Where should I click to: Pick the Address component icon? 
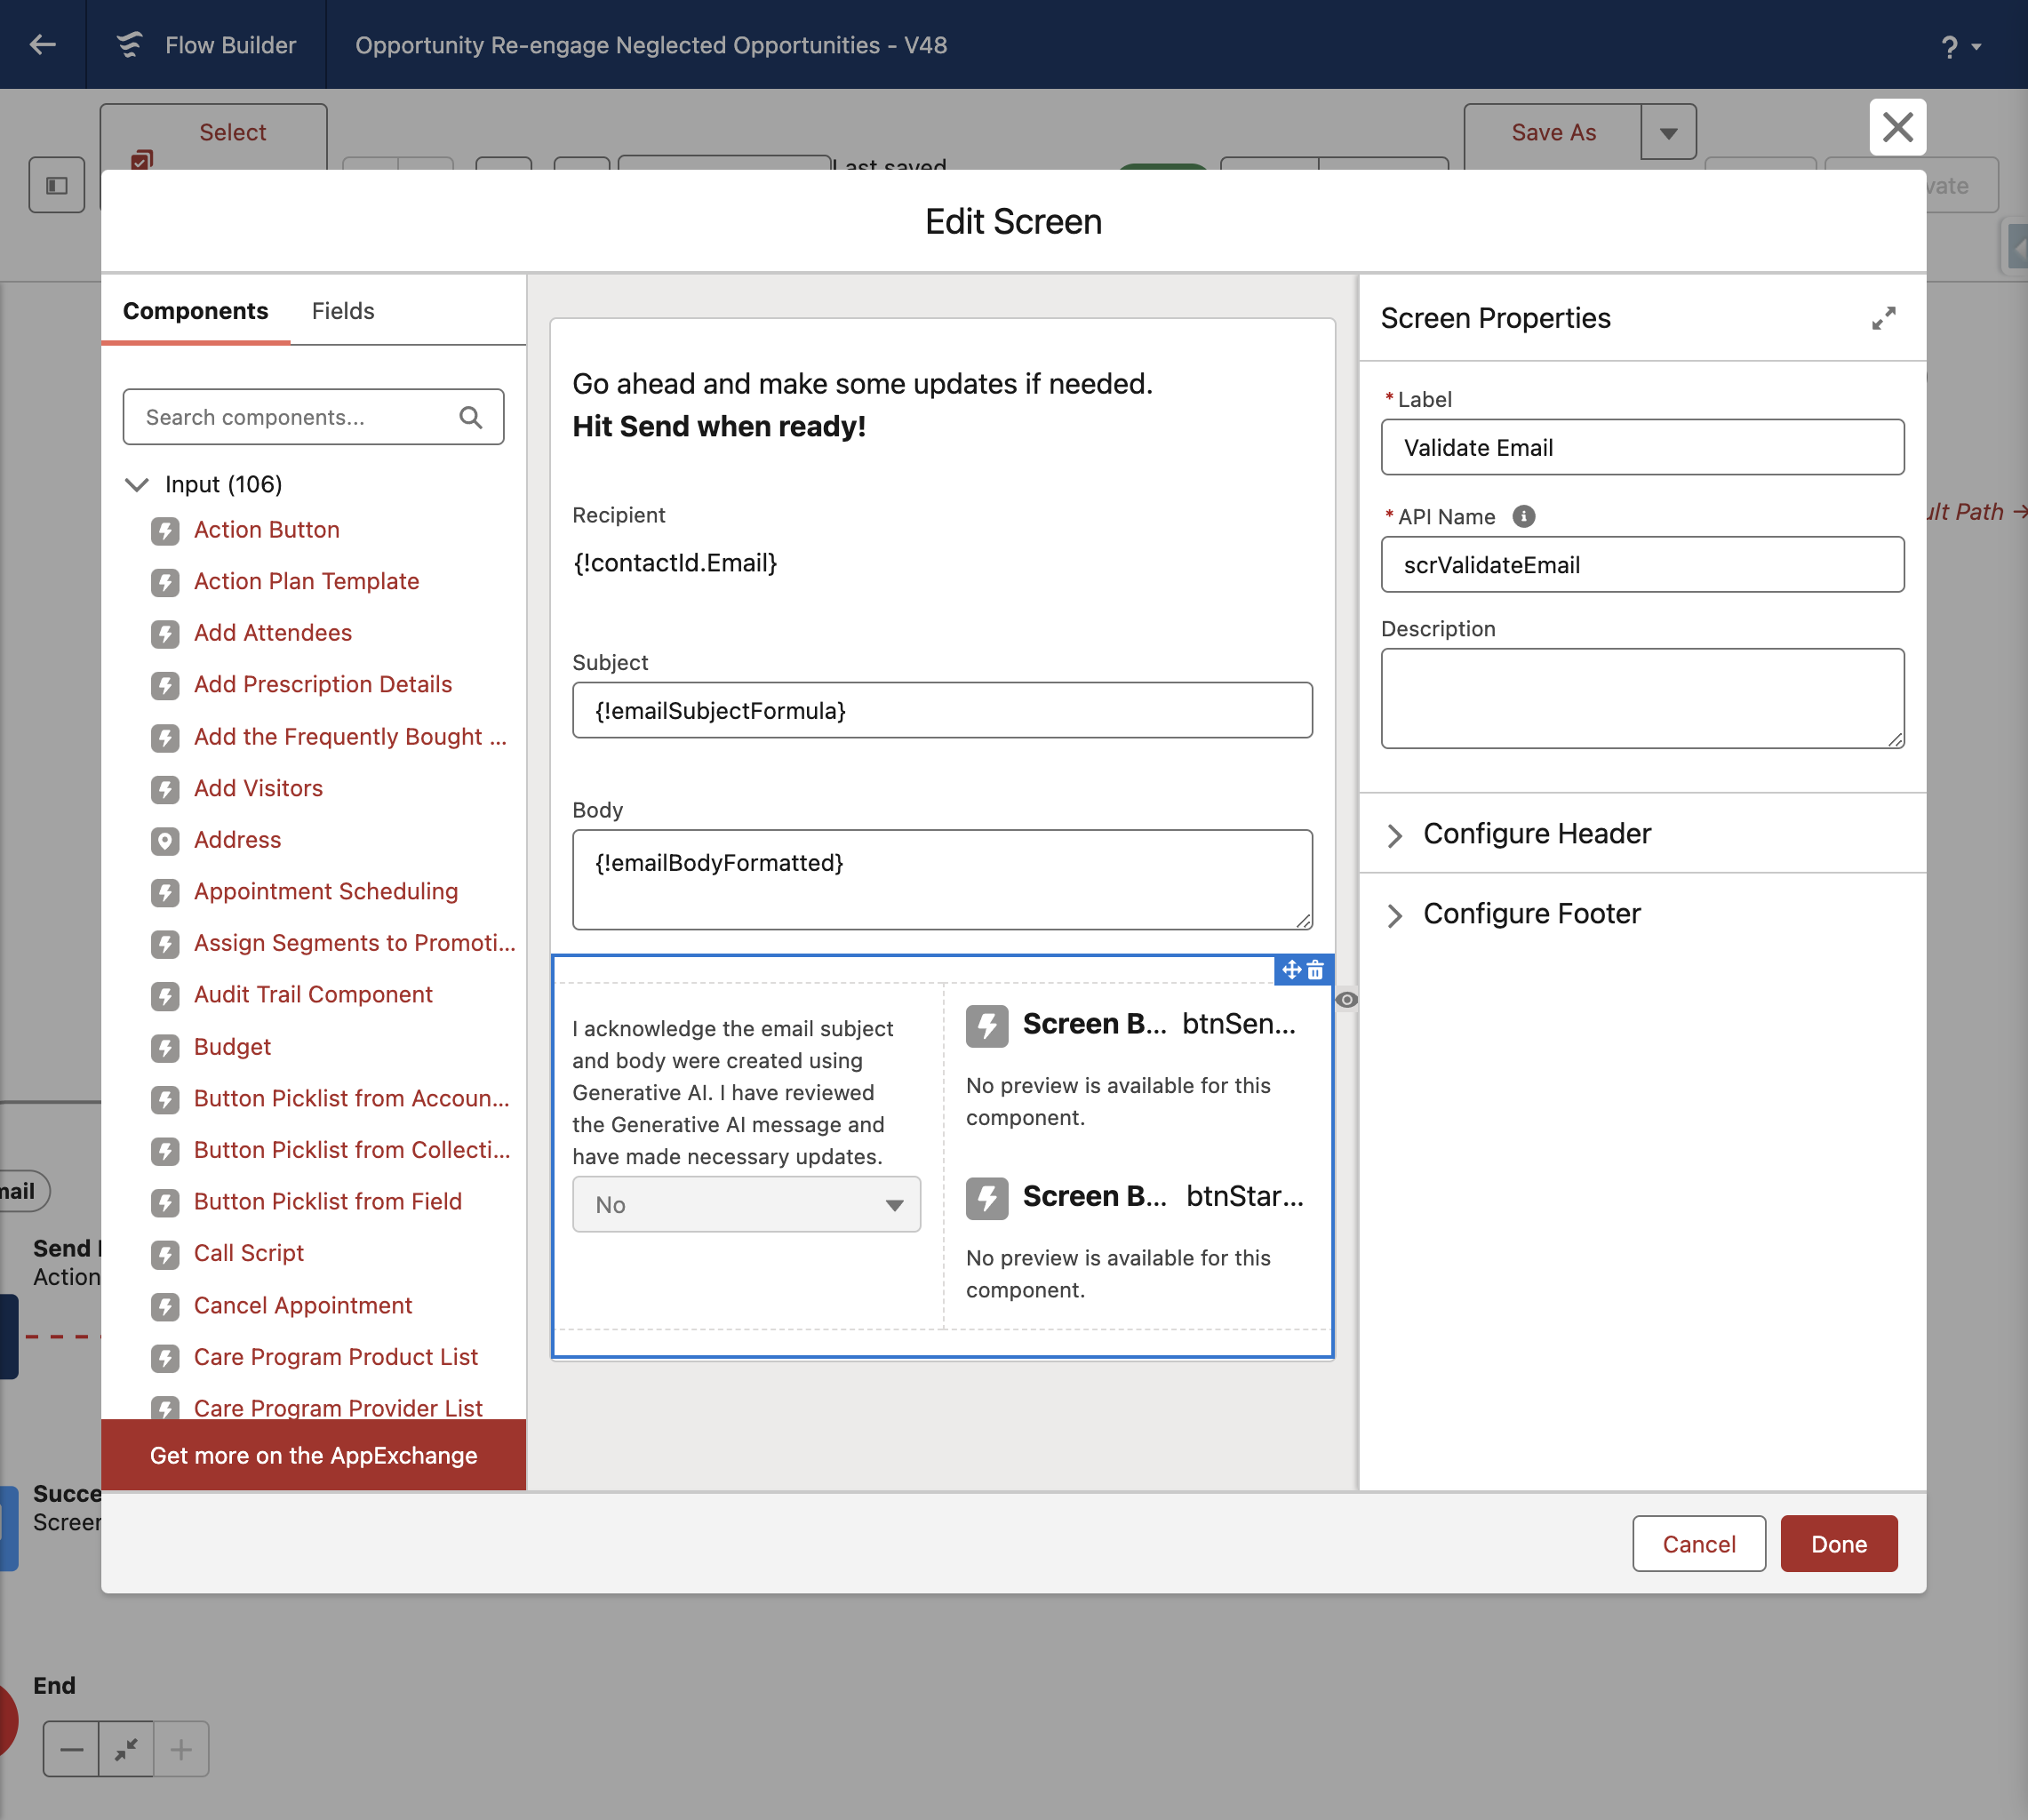[165, 840]
